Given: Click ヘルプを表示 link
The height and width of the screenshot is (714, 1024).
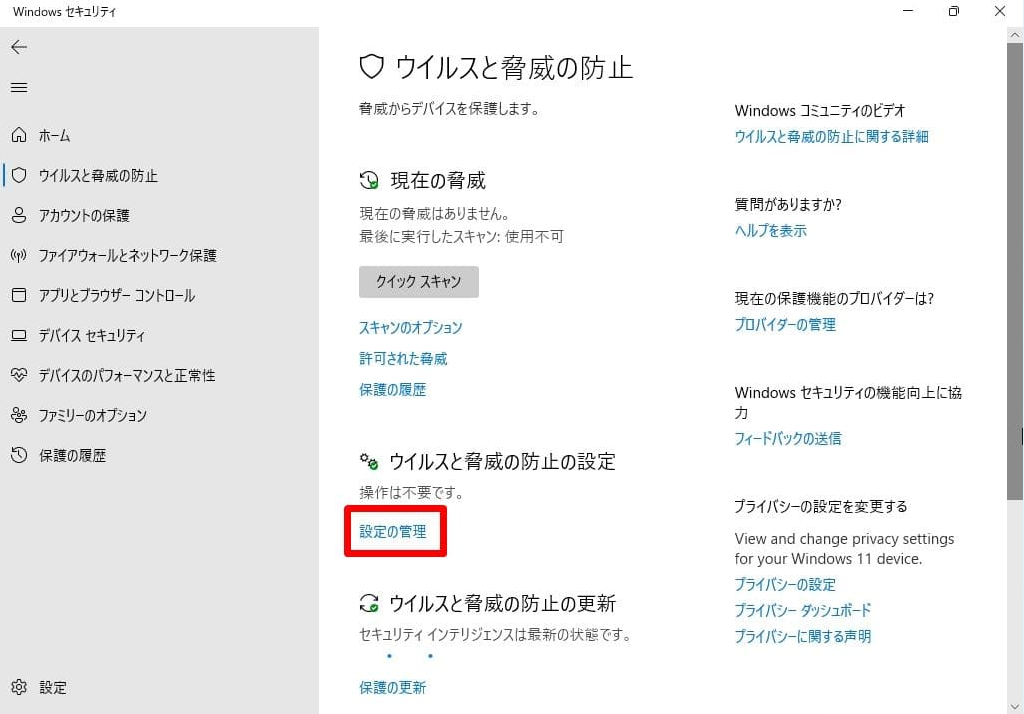Looking at the screenshot, I should pos(771,231).
